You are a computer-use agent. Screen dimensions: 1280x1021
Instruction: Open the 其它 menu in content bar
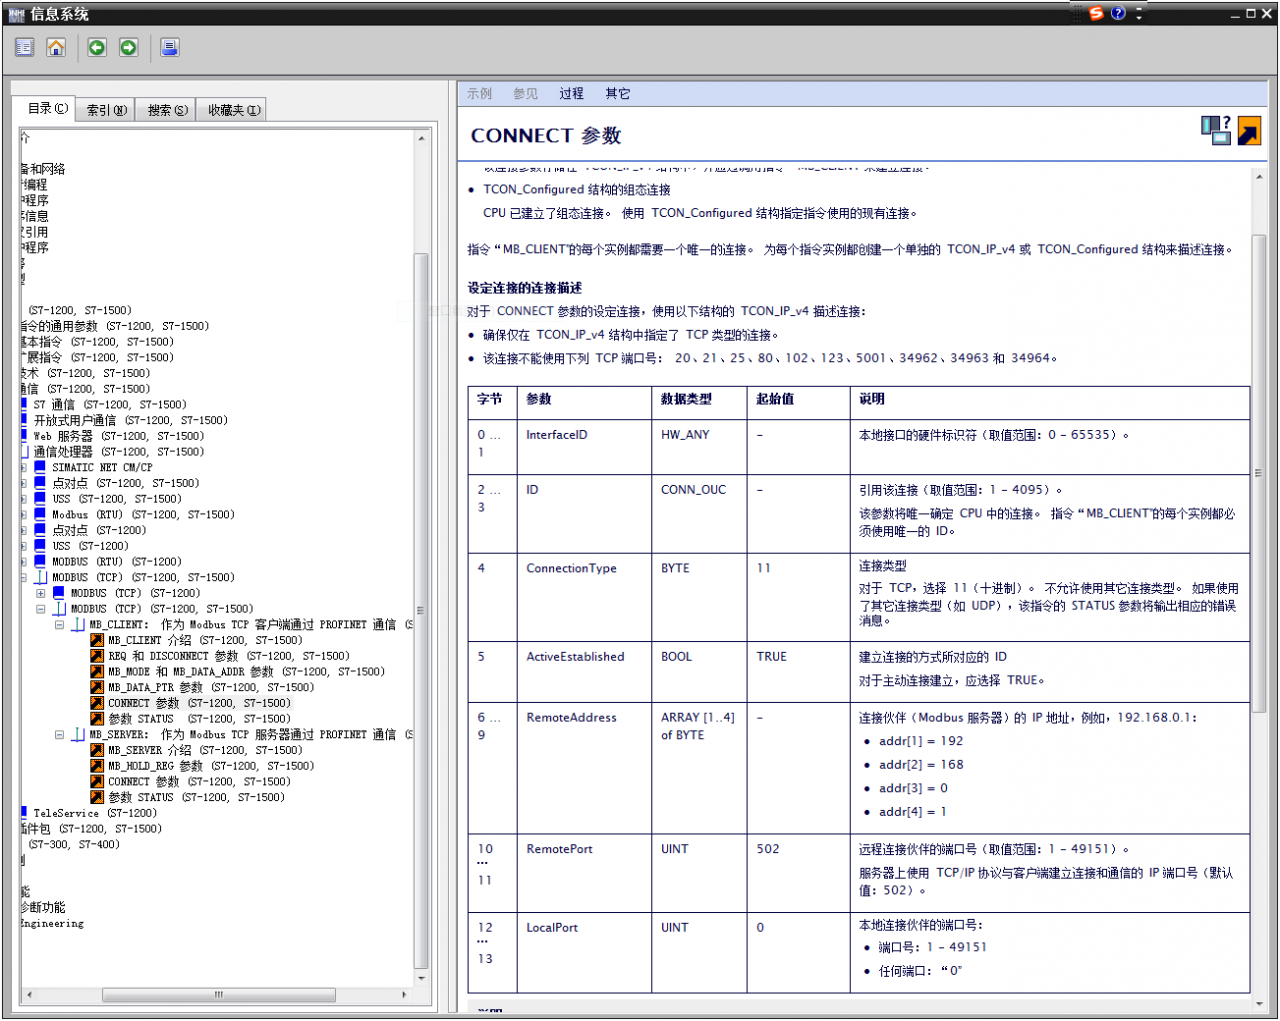[x=617, y=93]
